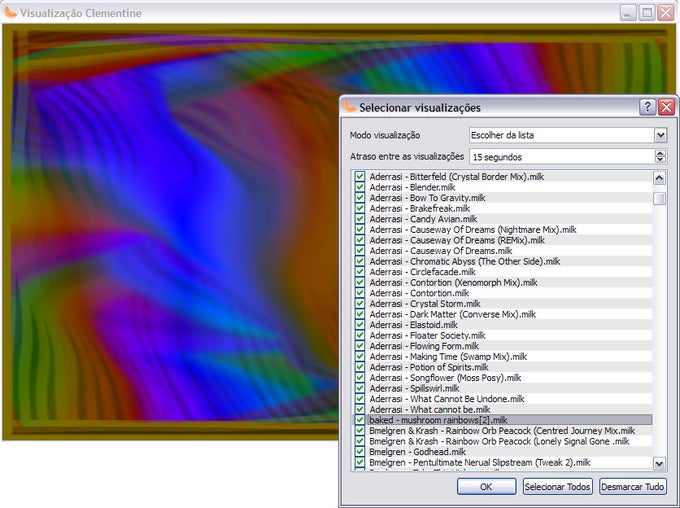This screenshot has height=508, width=680.
Task: Click the list scrollbar up arrow
Action: [x=659, y=177]
